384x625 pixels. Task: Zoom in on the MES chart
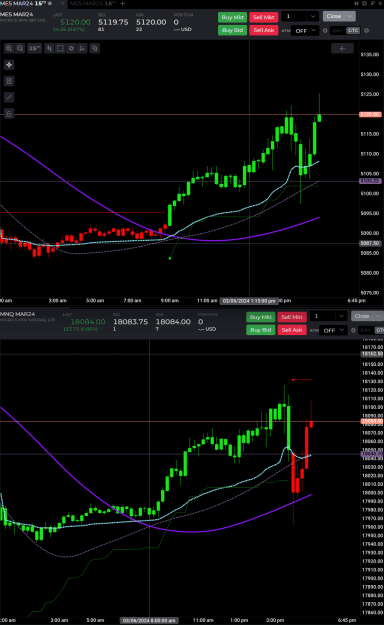[9, 48]
